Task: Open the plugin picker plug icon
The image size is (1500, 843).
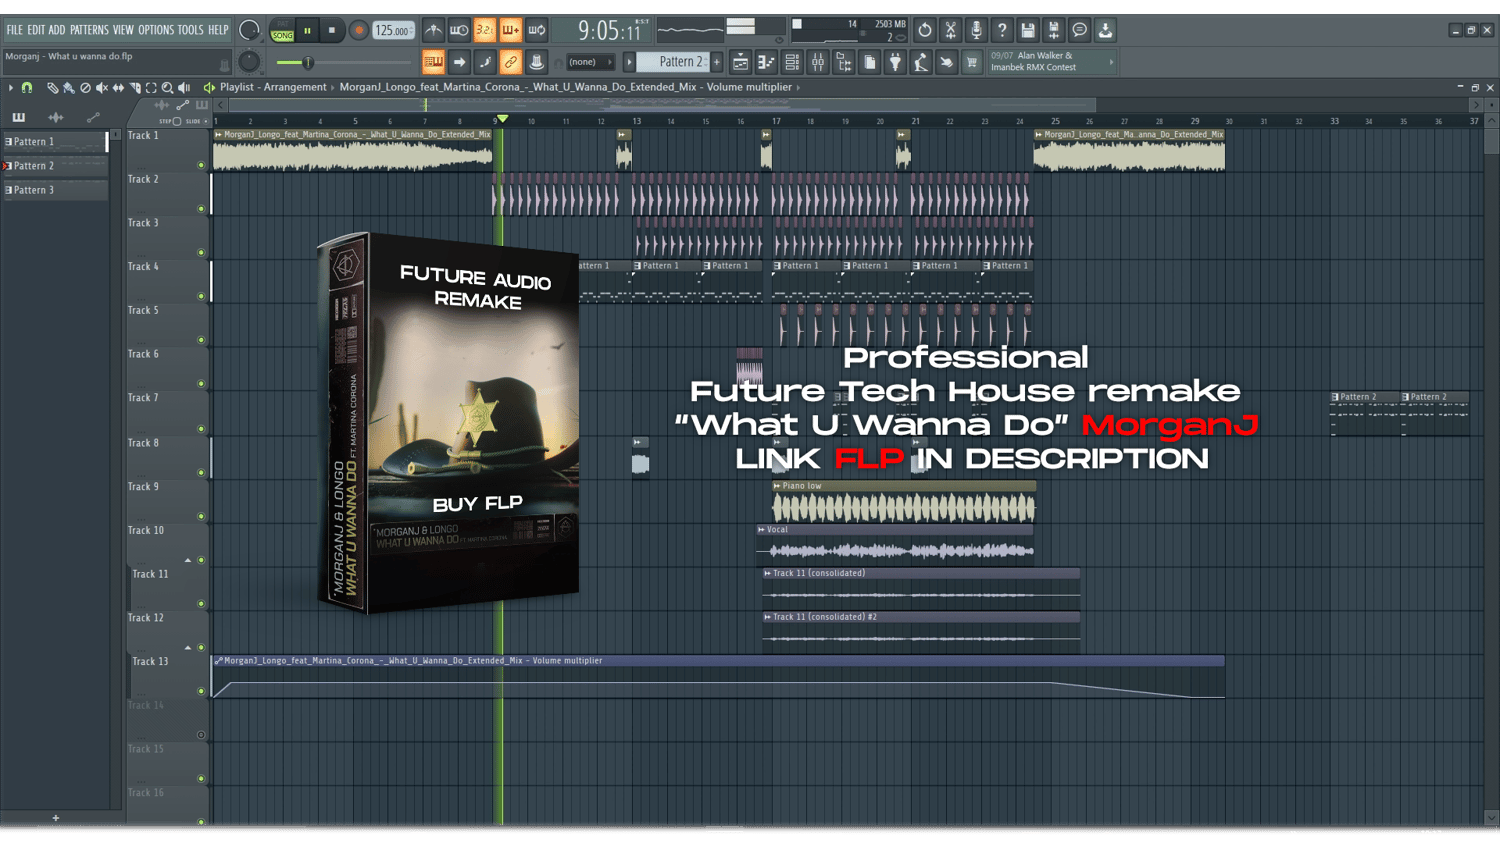Action: click(895, 62)
